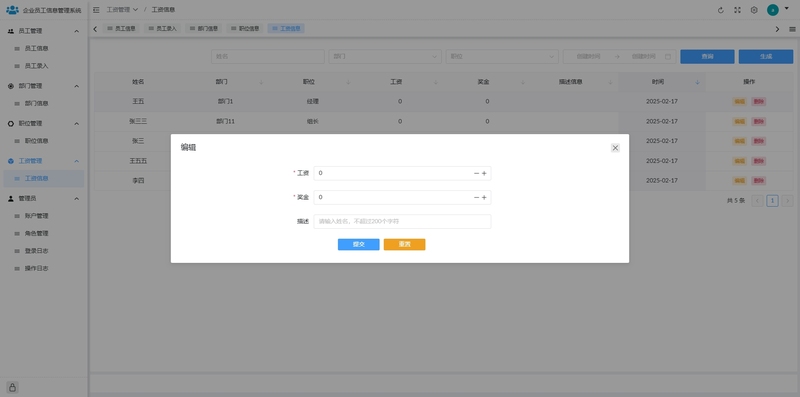Click 编辑 in the 张三三 row

[739, 121]
